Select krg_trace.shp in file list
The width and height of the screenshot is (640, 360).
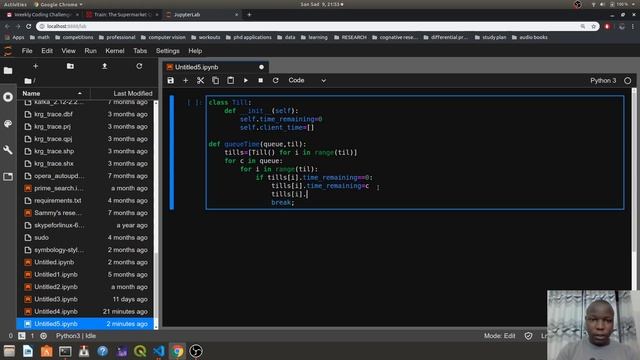coord(85,151)
